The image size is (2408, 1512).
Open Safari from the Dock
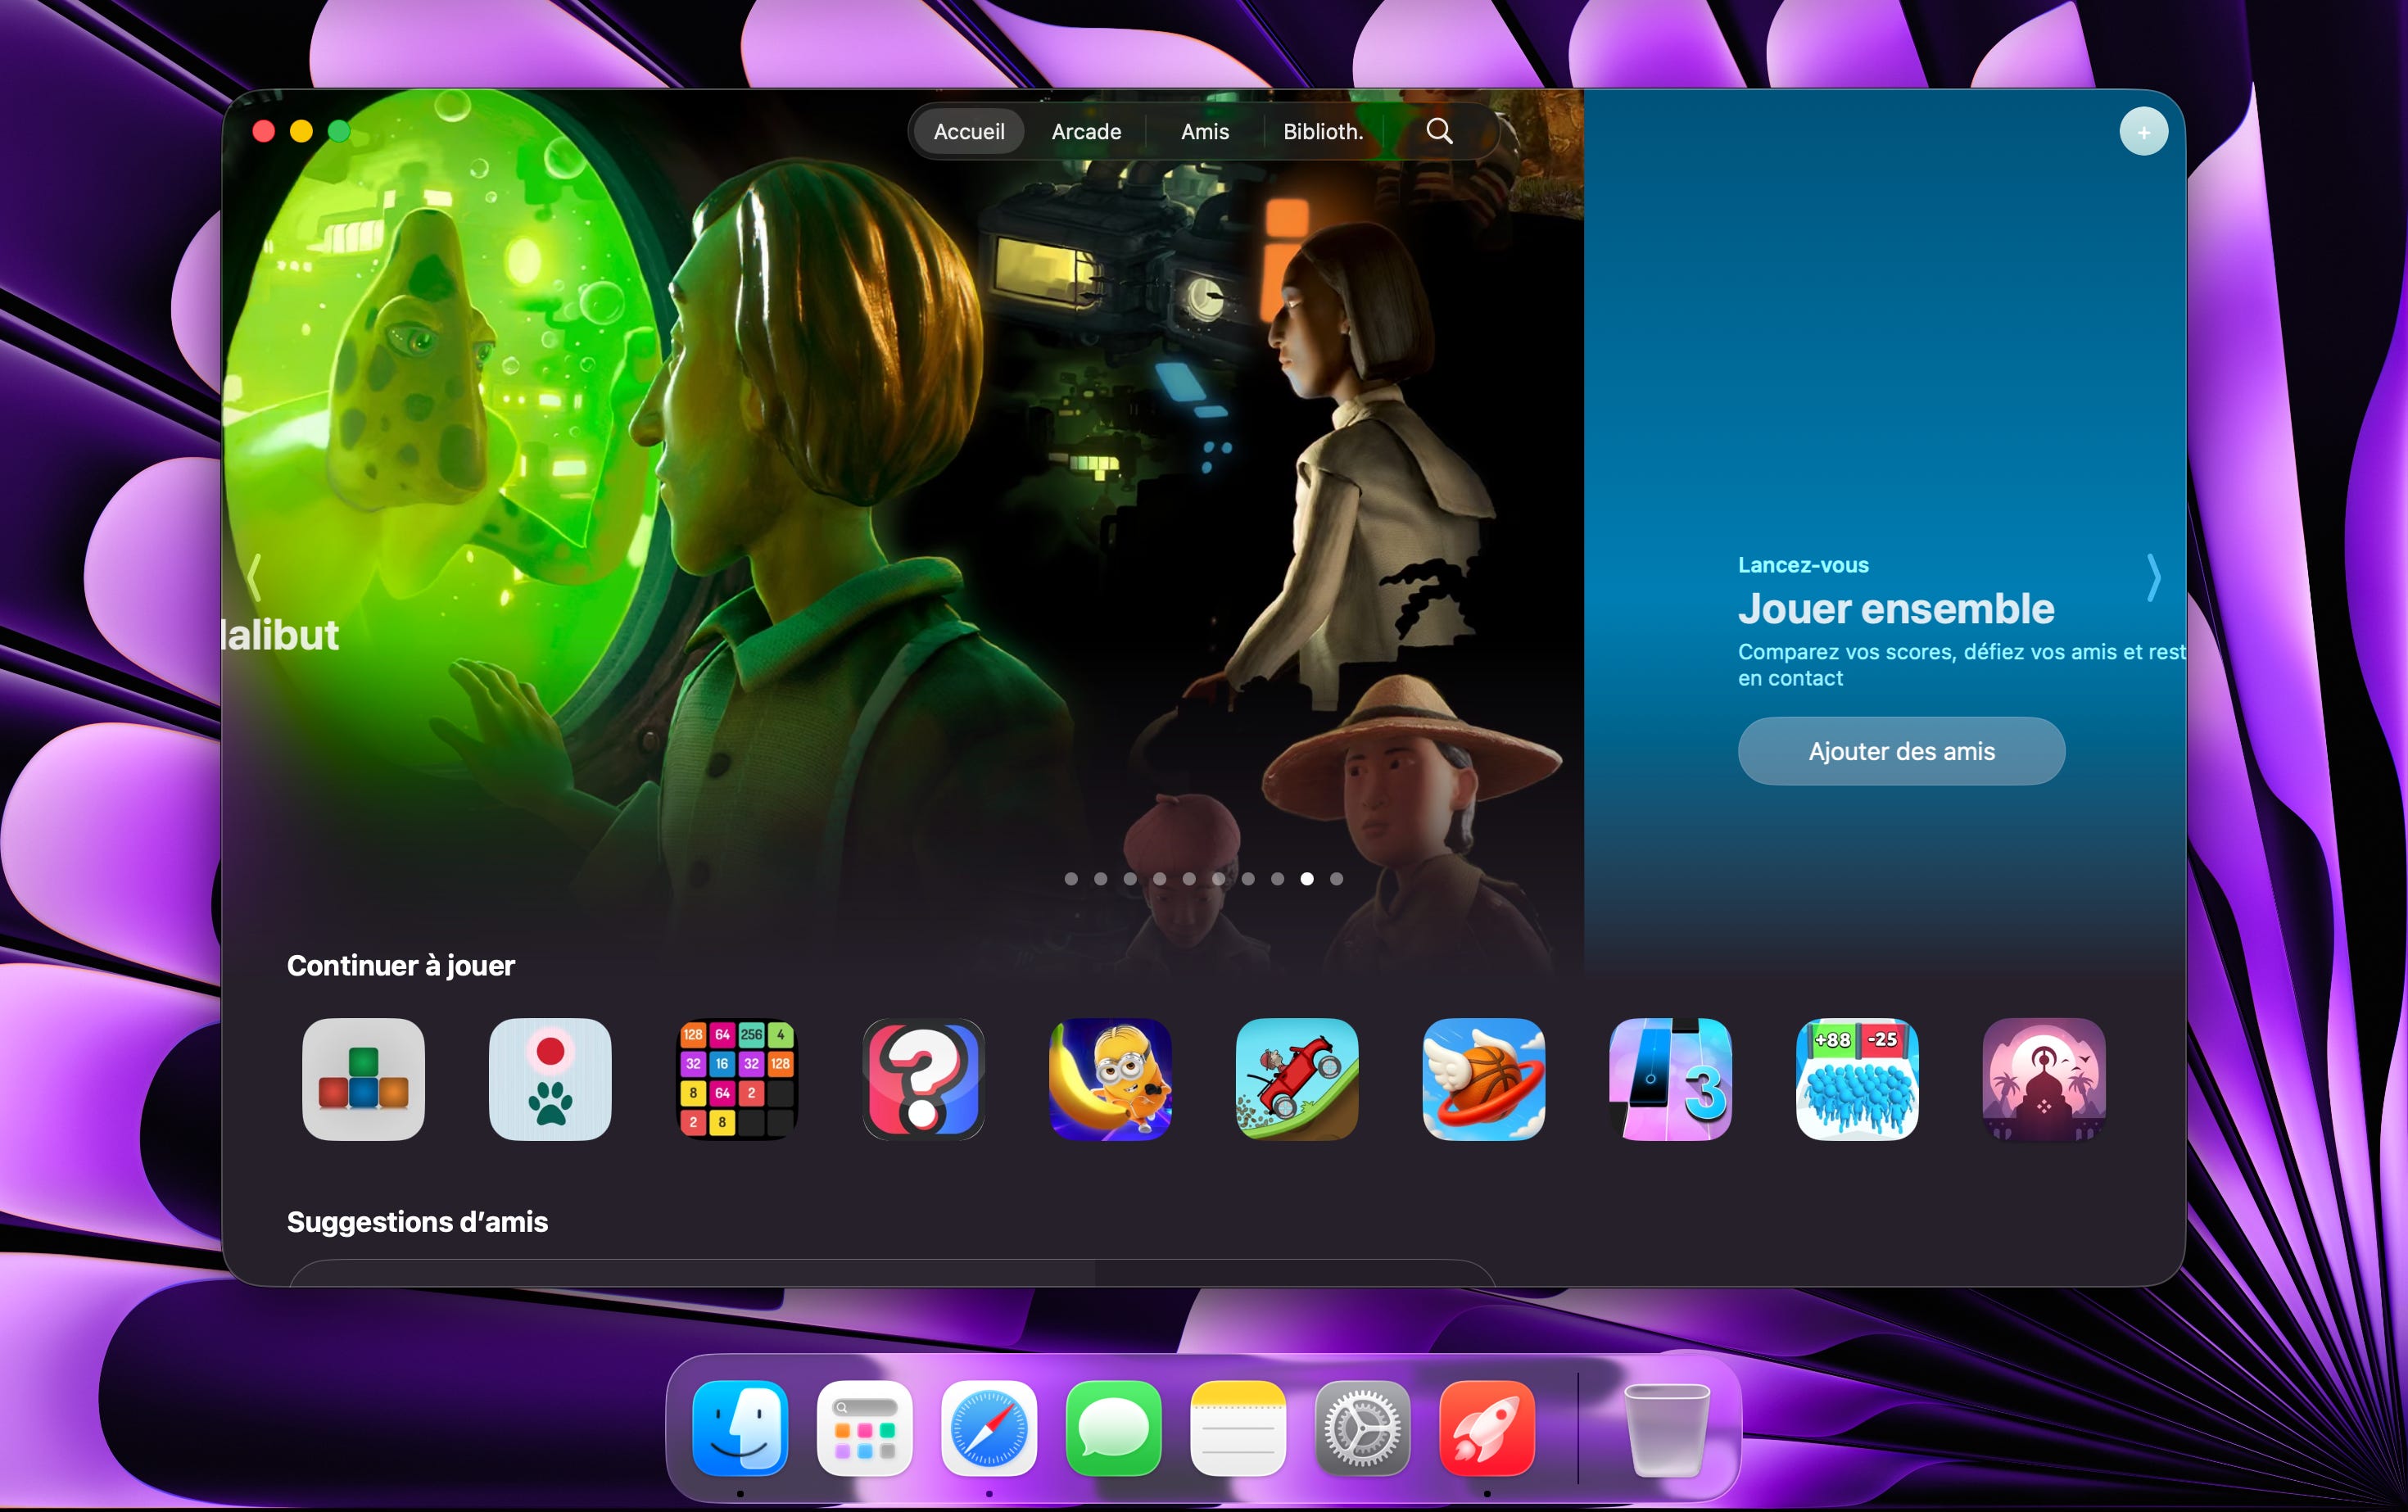coord(988,1428)
